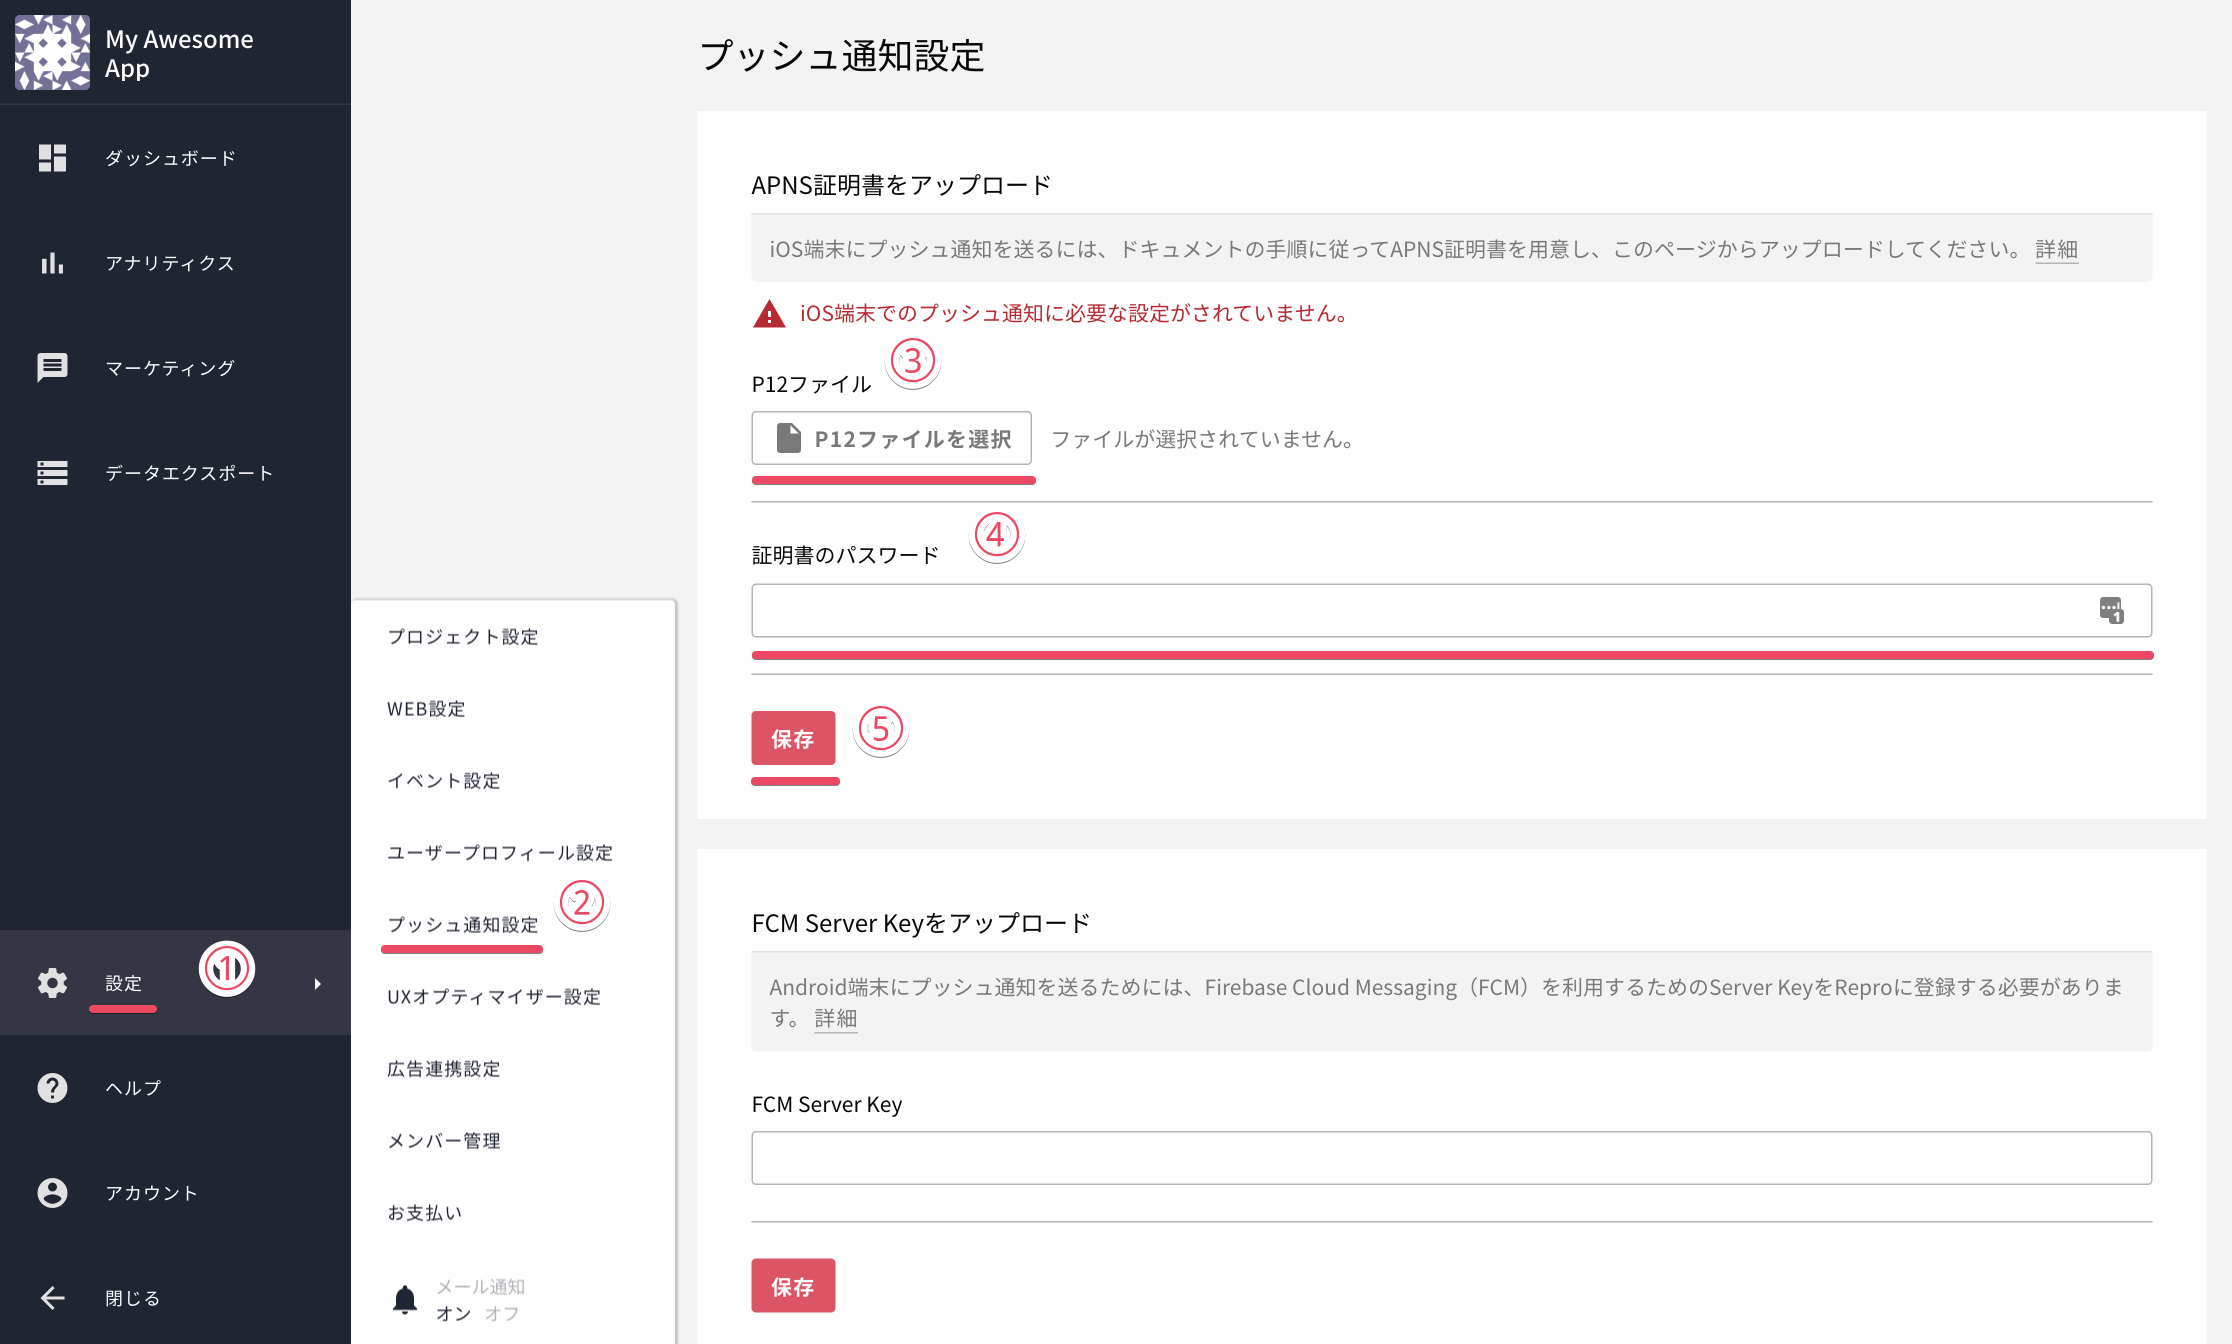The width and height of the screenshot is (2232, 1344).
Task: Focus the FCM Server Key input field
Action: (x=1451, y=1158)
